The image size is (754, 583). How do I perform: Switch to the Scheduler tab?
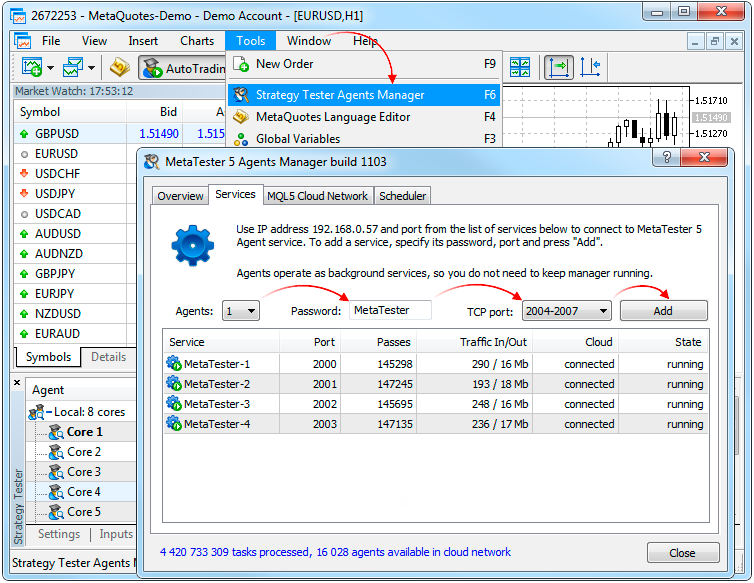click(x=402, y=196)
